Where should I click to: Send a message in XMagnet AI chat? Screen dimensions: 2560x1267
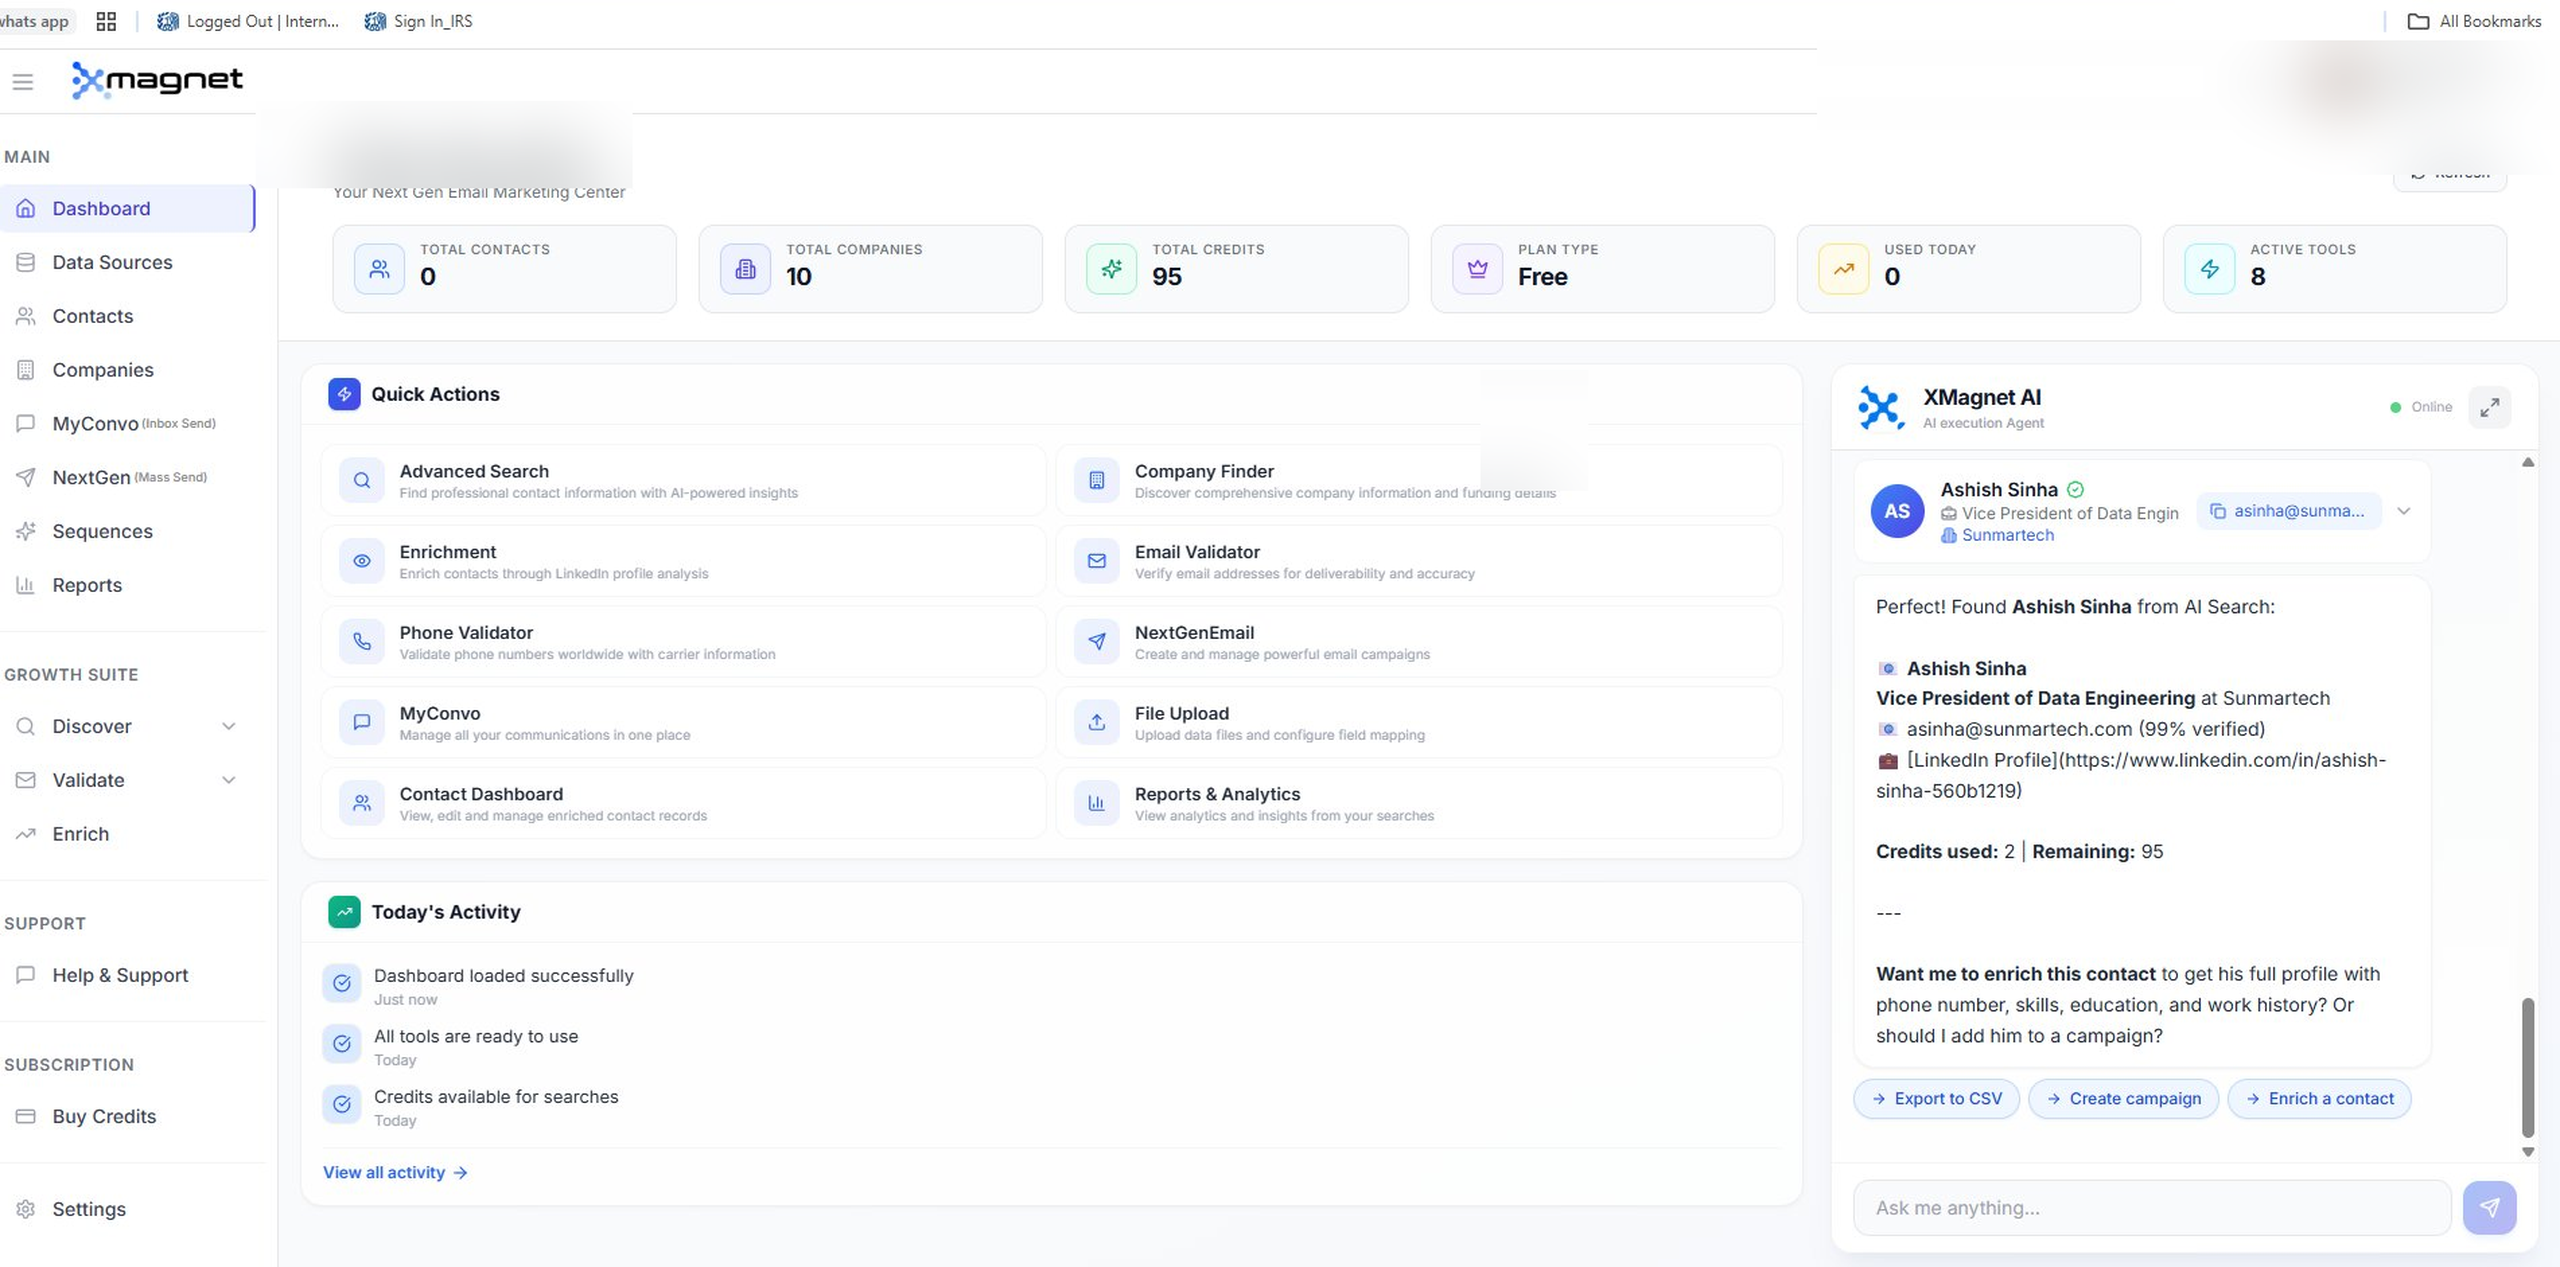2491,1207
